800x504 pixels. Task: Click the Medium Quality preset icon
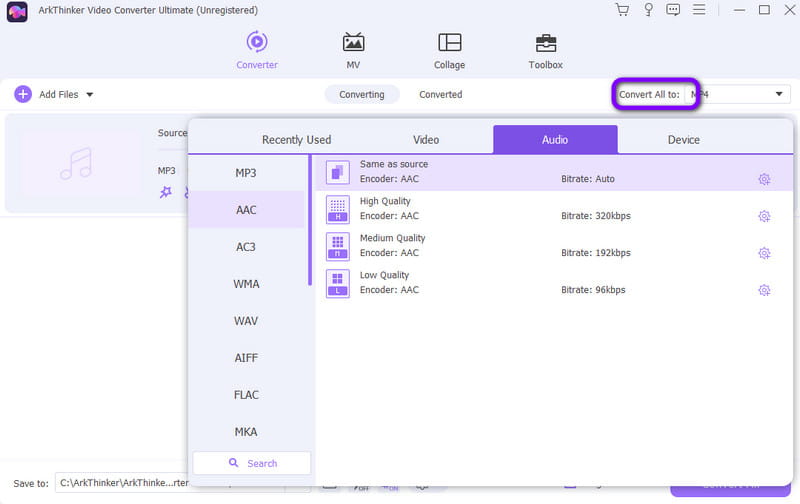click(338, 246)
